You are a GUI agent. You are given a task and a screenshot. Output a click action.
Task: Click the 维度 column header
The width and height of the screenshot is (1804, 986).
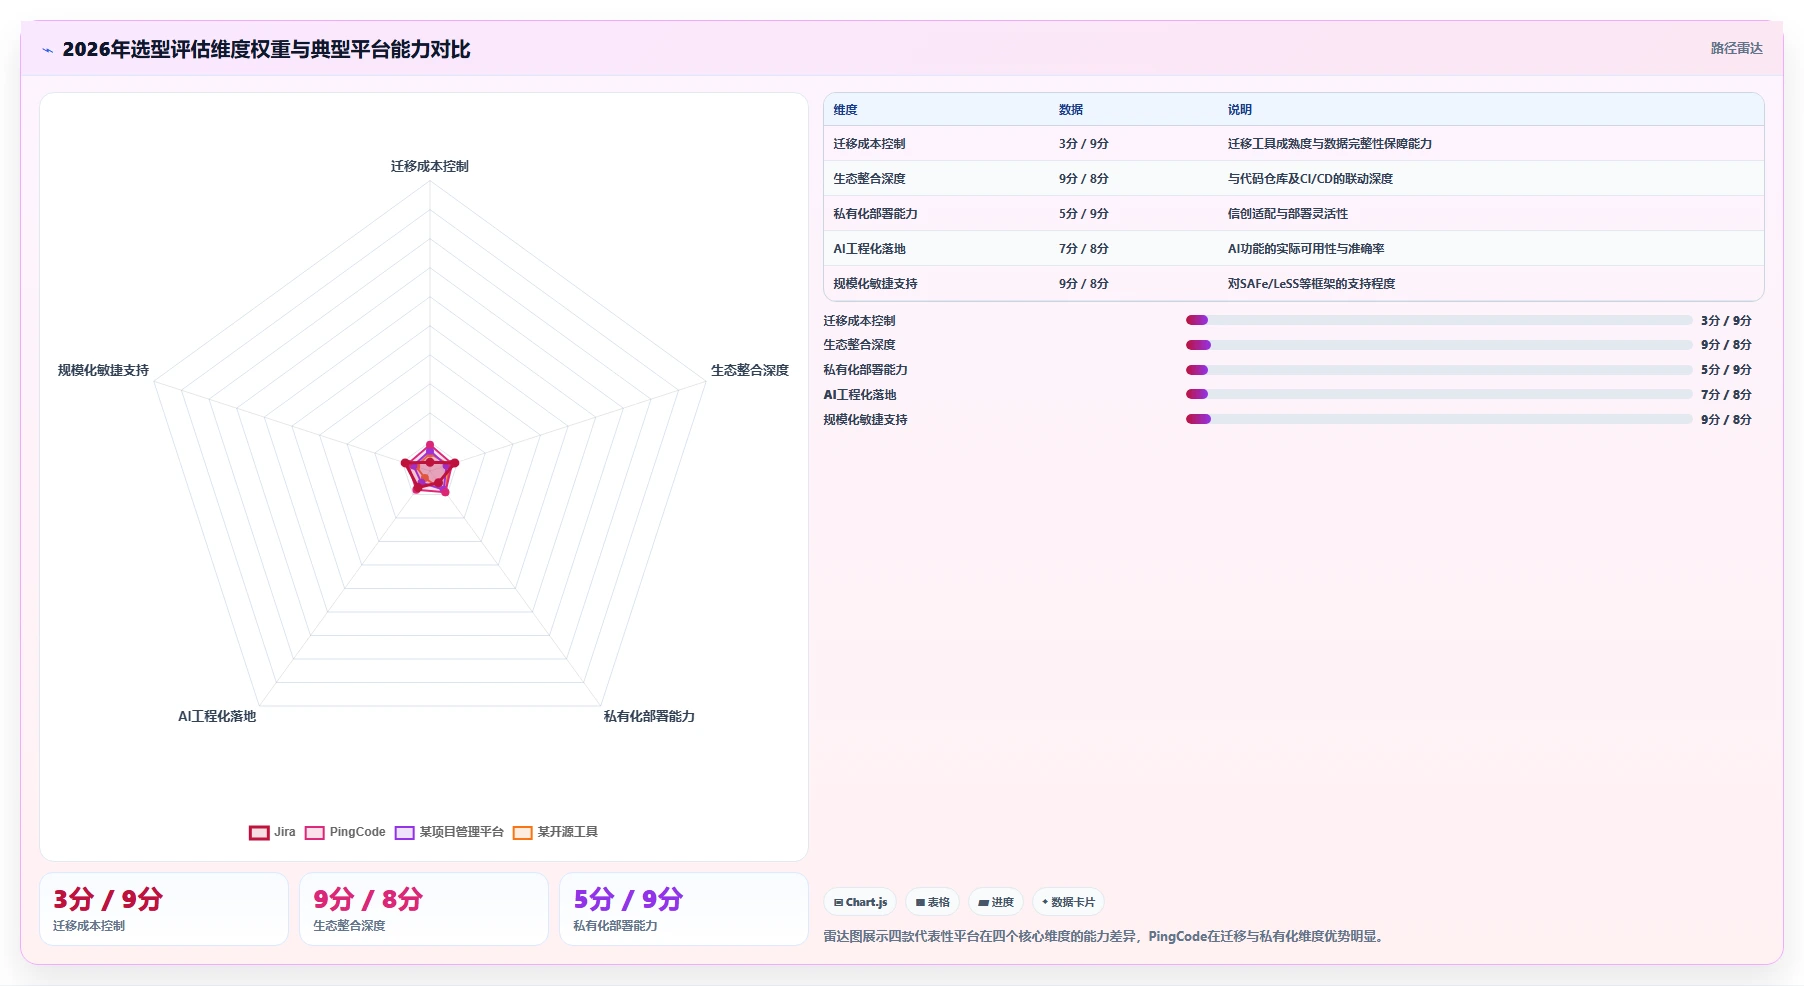tap(846, 110)
